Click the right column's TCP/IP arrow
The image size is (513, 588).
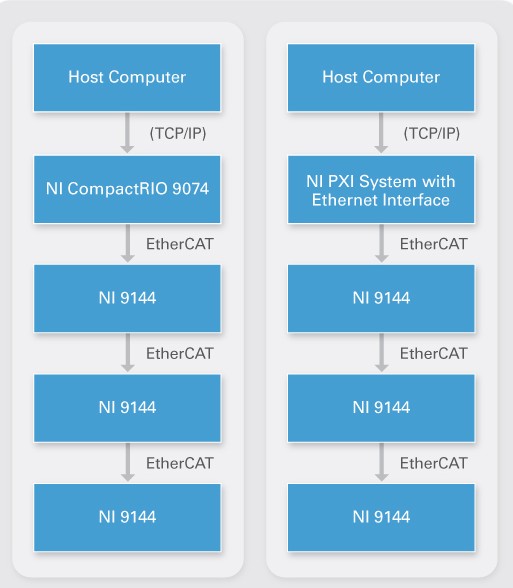coord(381,133)
